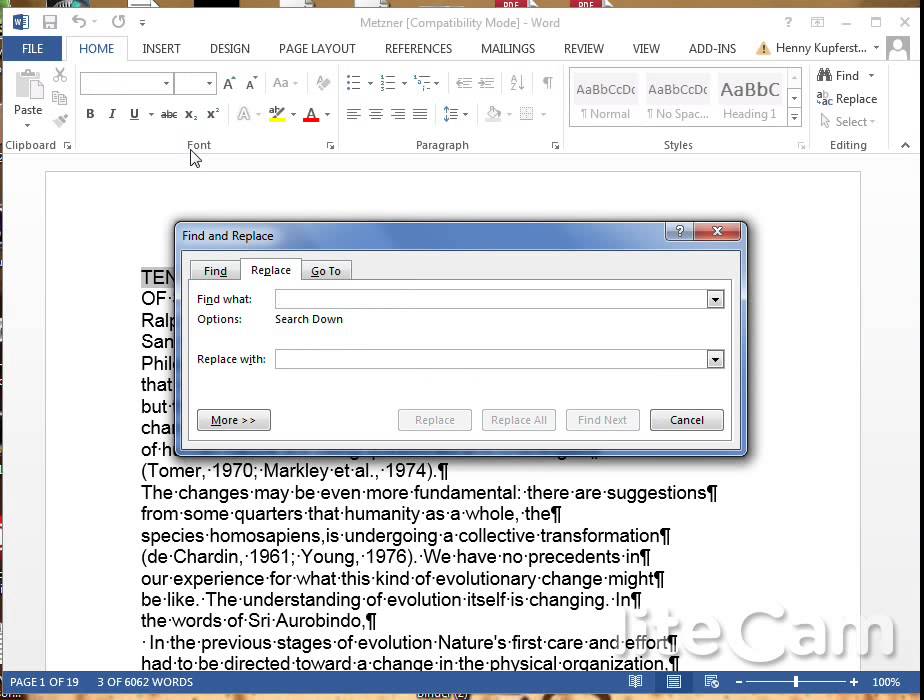The image size is (924, 700).
Task: Click the Grow Font icon
Action: pos(229,84)
